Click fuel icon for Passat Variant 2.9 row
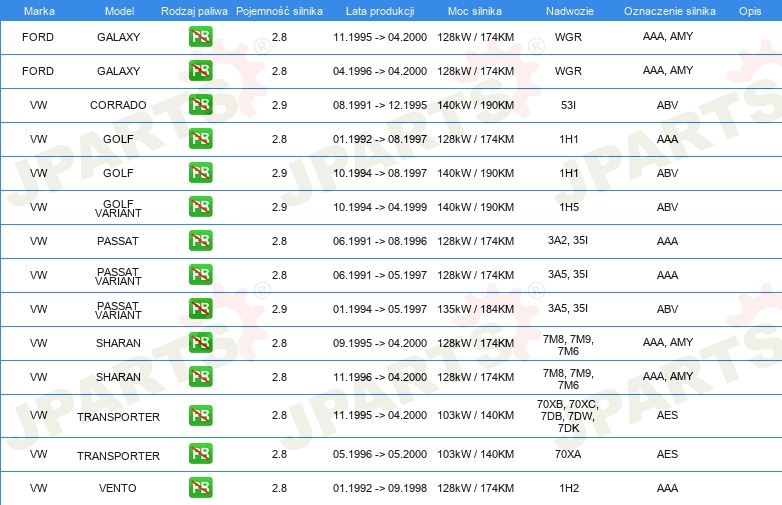Viewport: 782px width, 505px height. (x=200, y=308)
